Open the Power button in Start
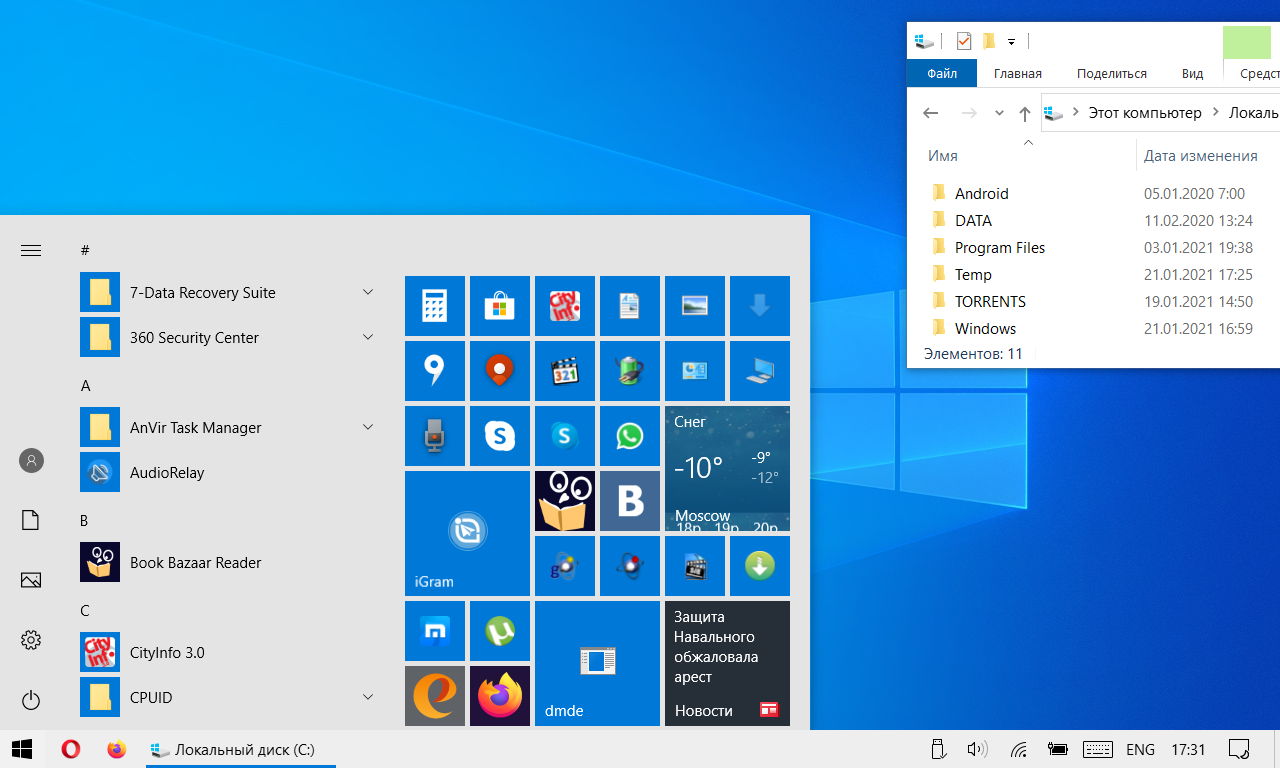This screenshot has height=768, width=1280. tap(31, 700)
